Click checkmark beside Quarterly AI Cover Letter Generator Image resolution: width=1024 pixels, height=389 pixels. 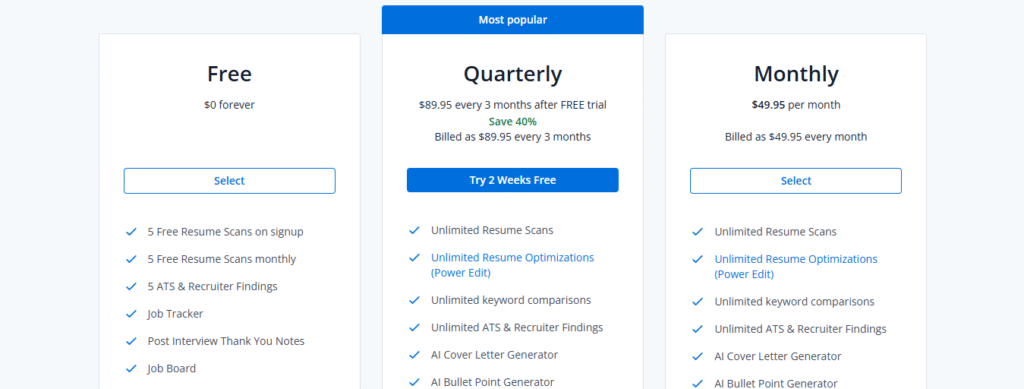[x=414, y=355]
